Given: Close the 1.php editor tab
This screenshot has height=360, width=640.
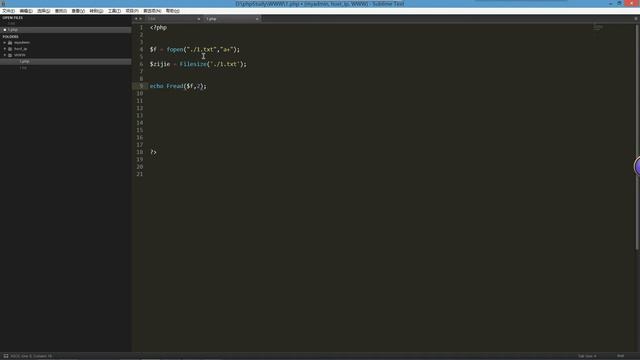Looking at the screenshot, I should click(257, 19).
